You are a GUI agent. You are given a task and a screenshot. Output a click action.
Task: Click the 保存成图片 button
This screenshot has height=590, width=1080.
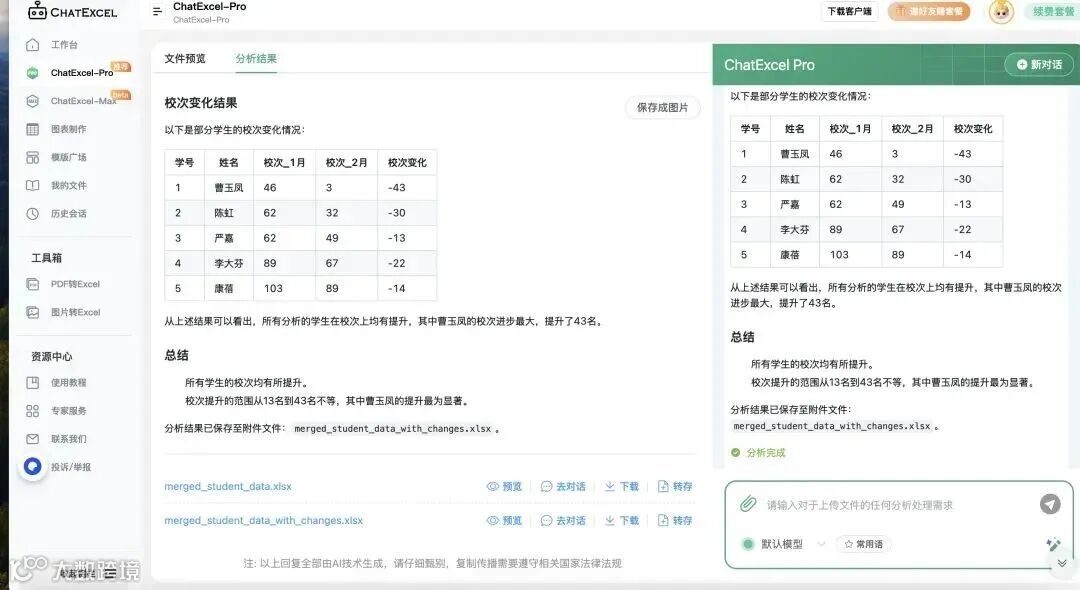click(662, 107)
